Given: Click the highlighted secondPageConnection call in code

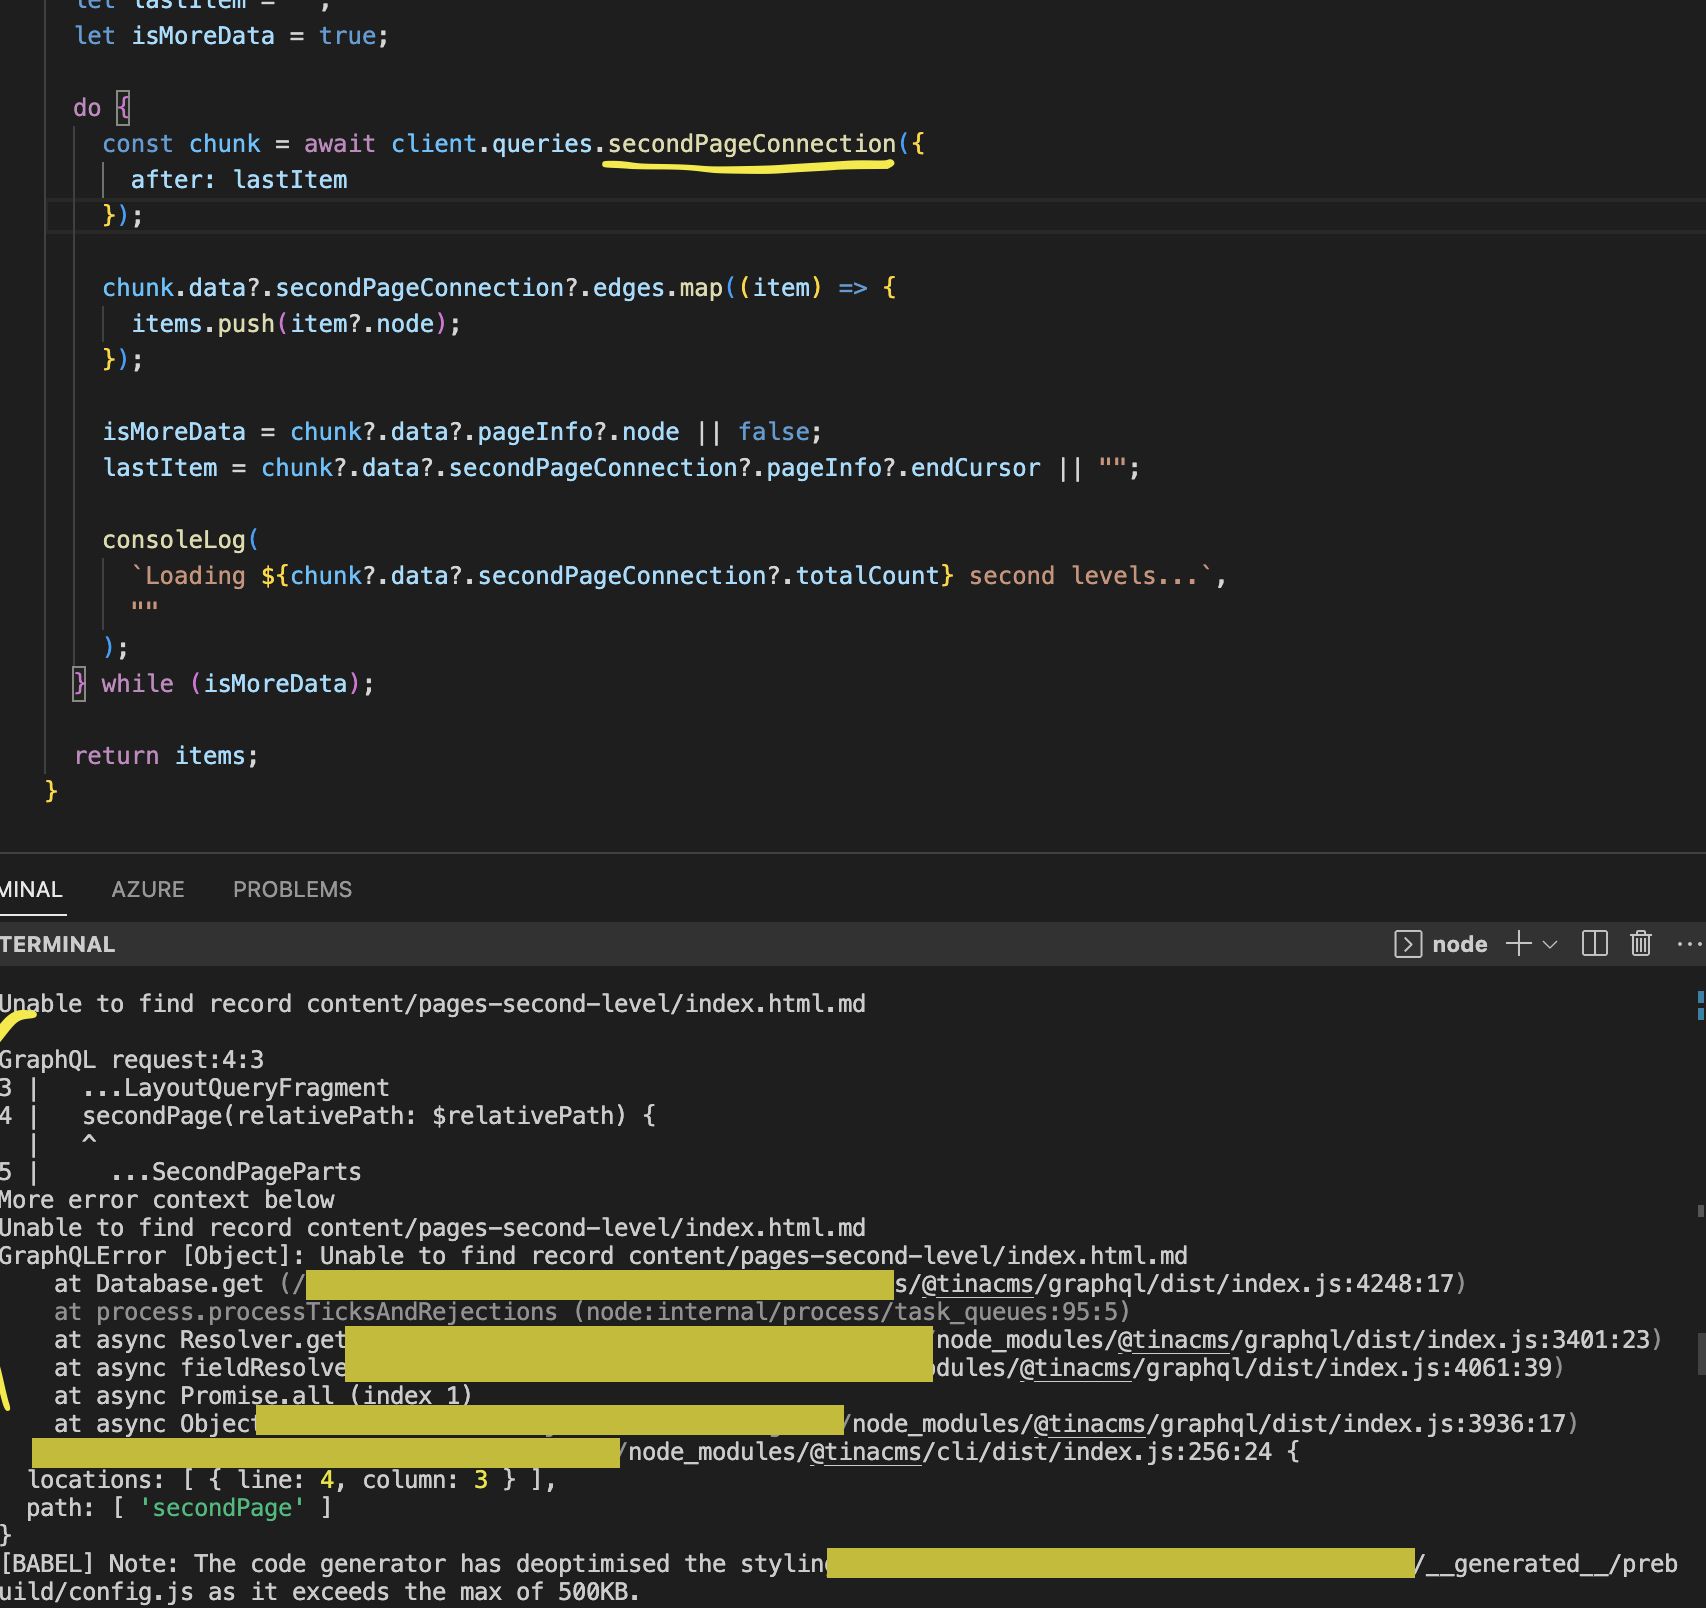Looking at the screenshot, I should 748,143.
